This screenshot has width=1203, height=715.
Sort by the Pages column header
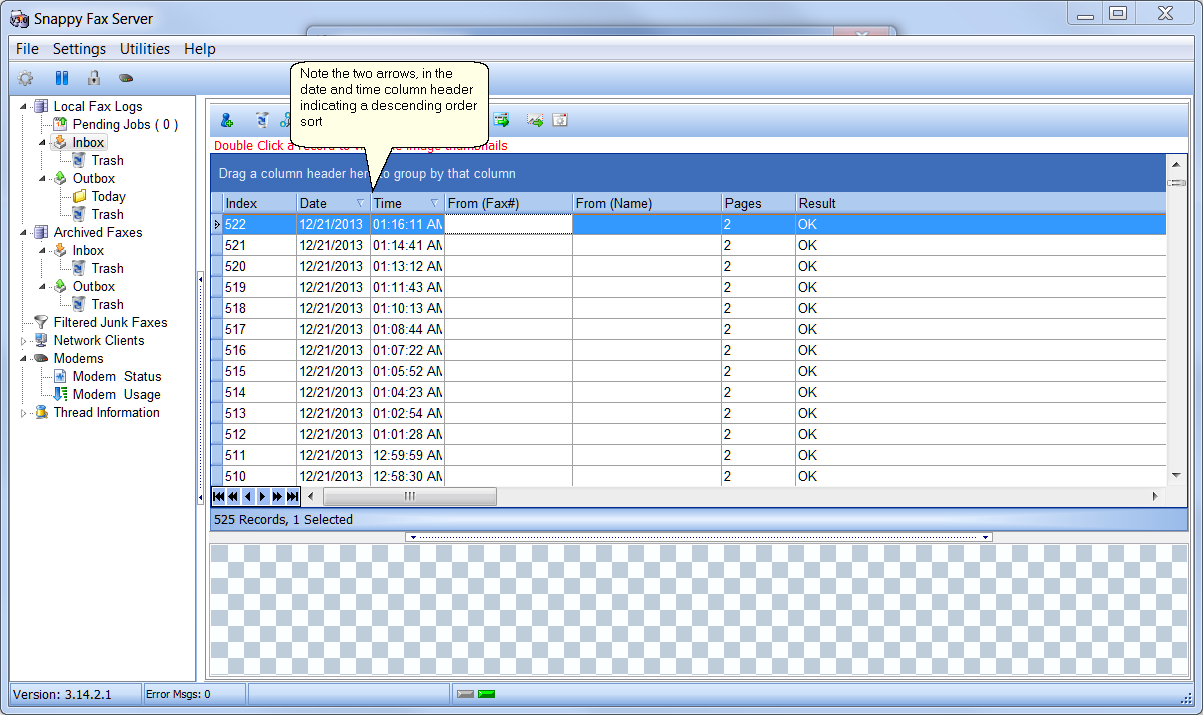(758, 203)
